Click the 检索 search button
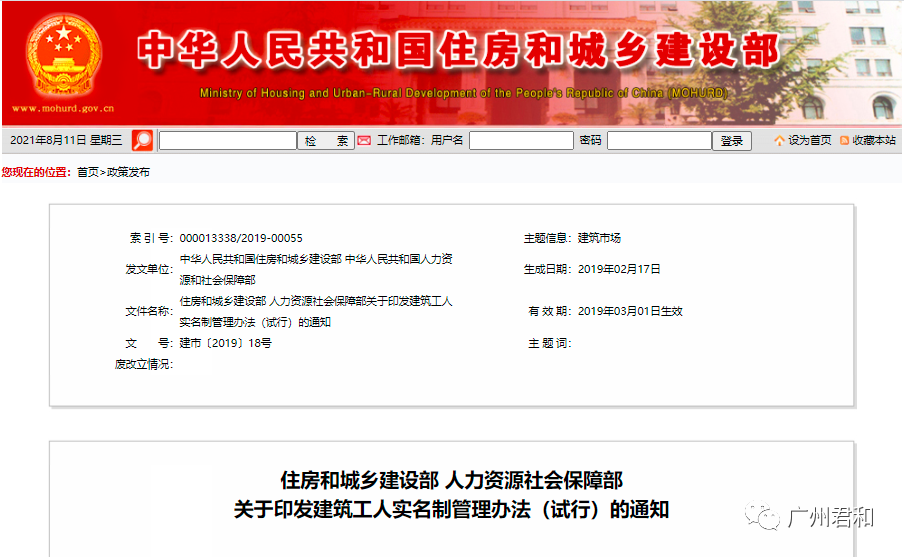Image resolution: width=904 pixels, height=557 pixels. pos(326,141)
